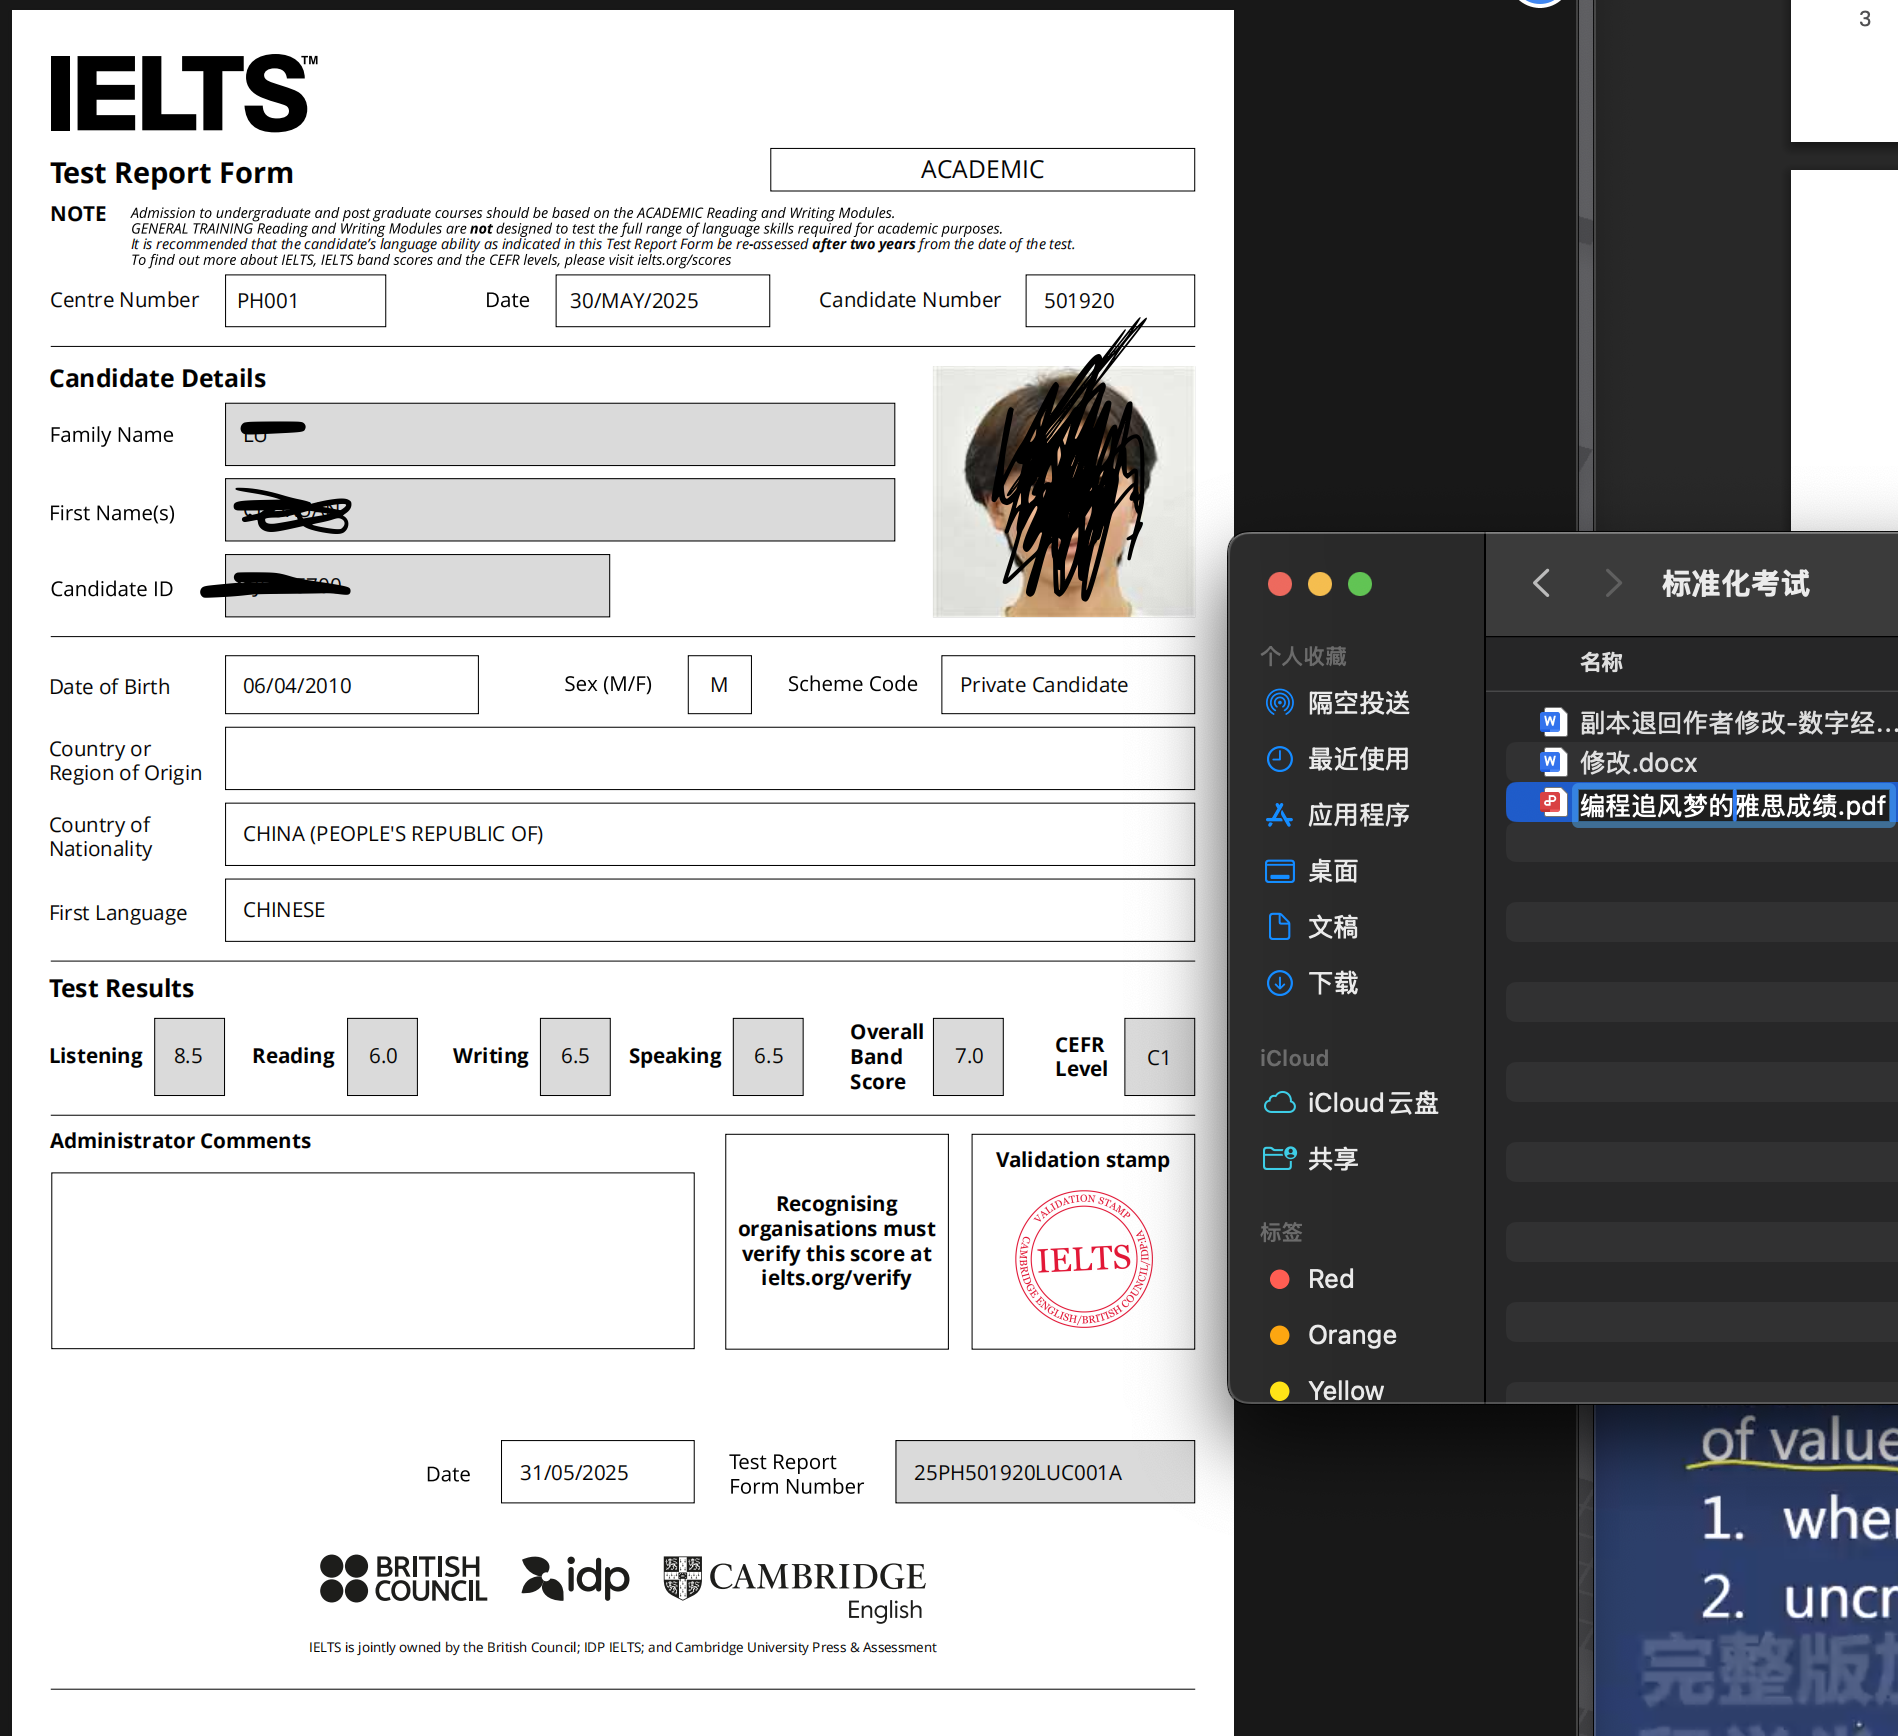Click Listening score 8.5
Screen dimensions: 1898x1736
click(x=189, y=1057)
